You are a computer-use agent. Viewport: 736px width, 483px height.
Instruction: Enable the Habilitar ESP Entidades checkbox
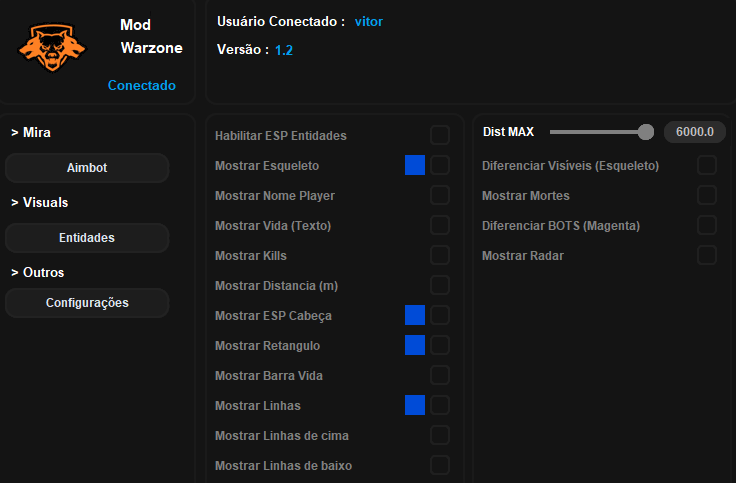[x=440, y=135]
